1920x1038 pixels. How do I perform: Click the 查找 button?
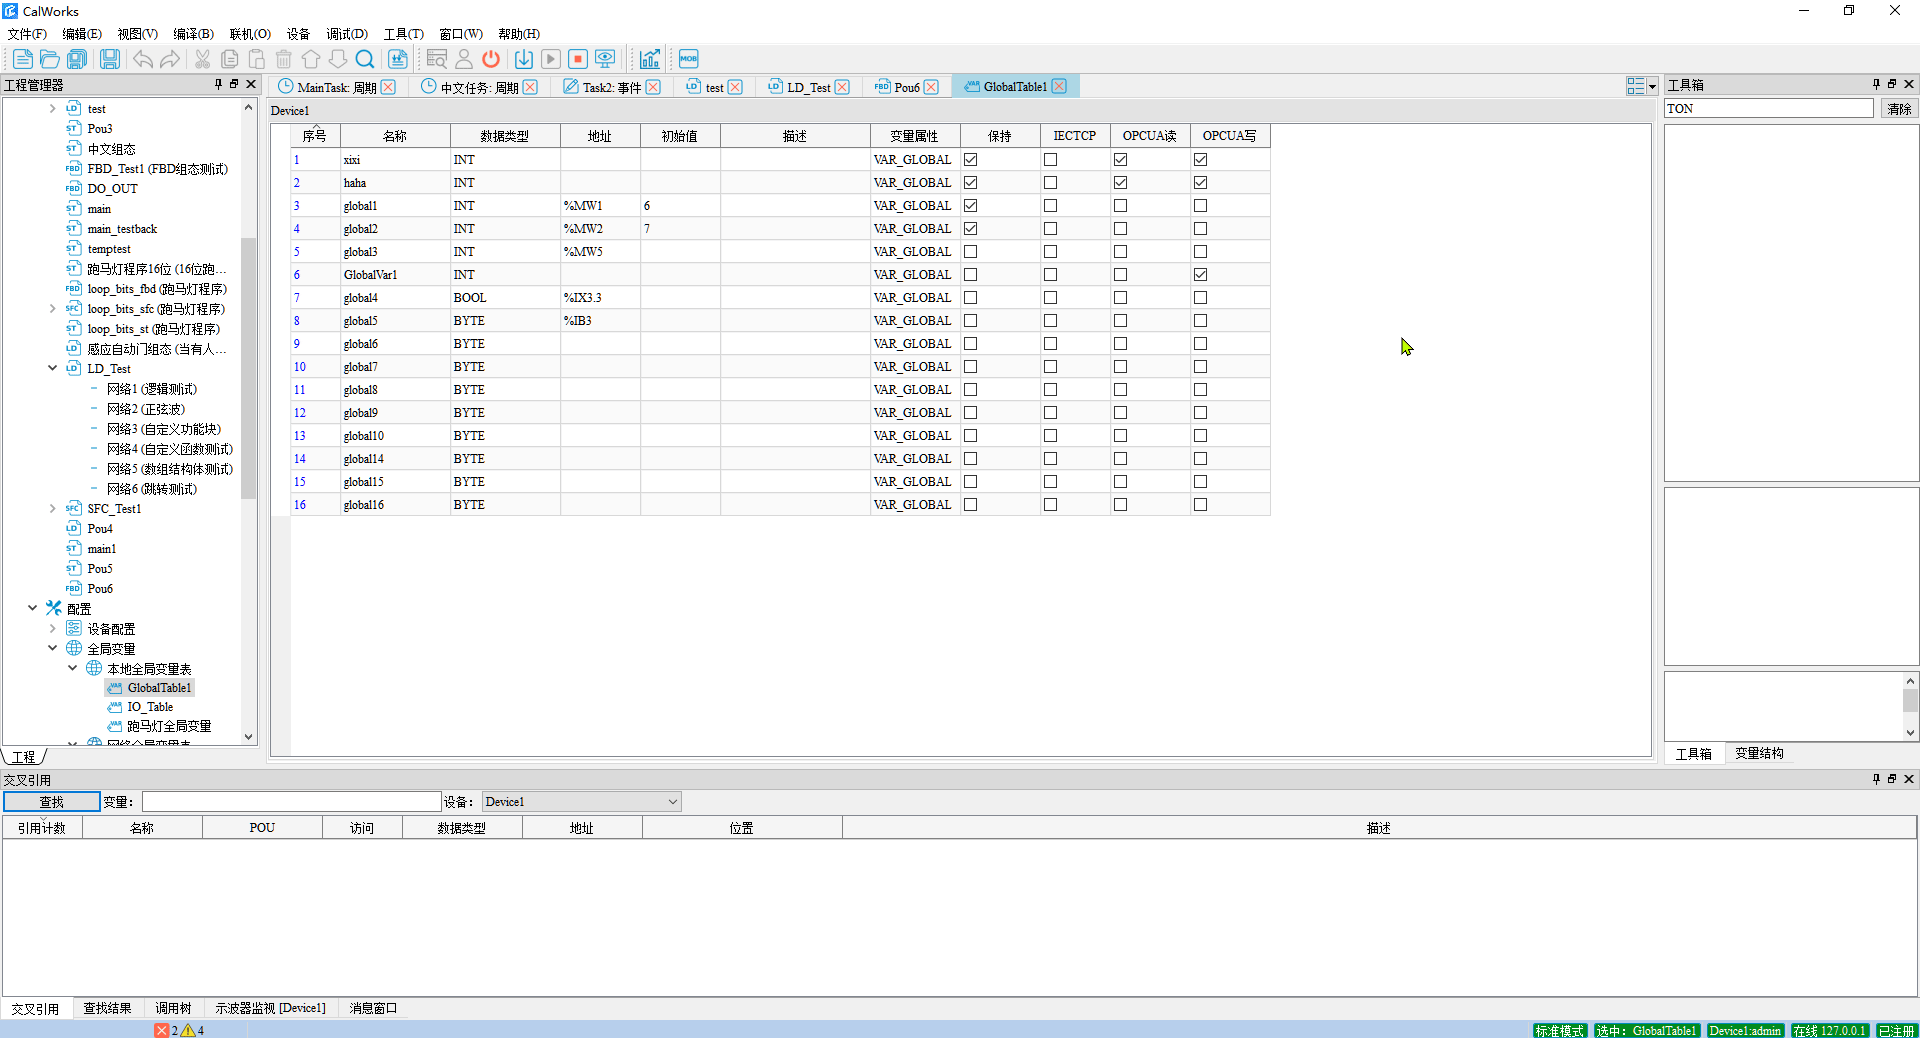pos(51,802)
